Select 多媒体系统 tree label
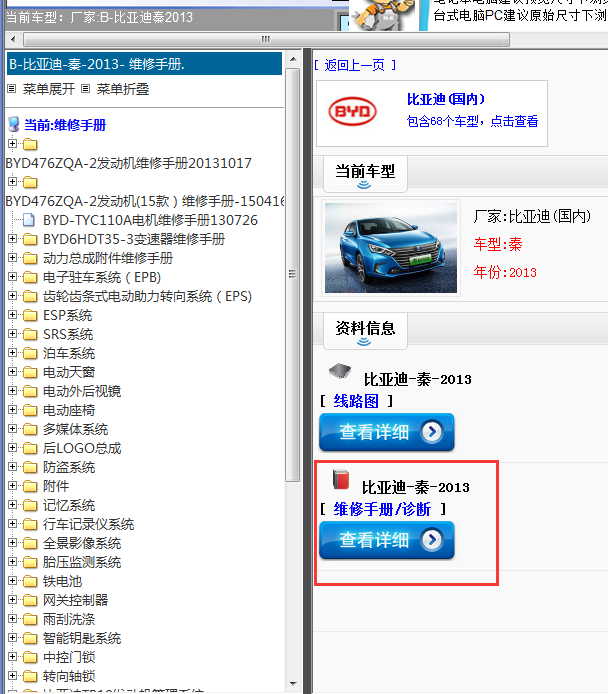Screen dimensions: 608x694 (x=75, y=430)
